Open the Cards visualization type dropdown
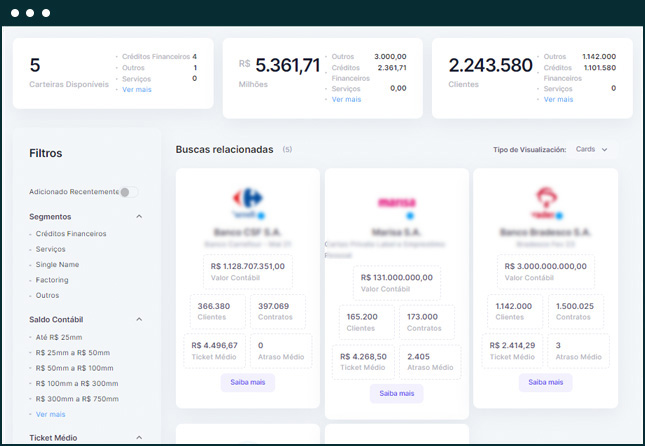645x446 pixels. (x=591, y=149)
